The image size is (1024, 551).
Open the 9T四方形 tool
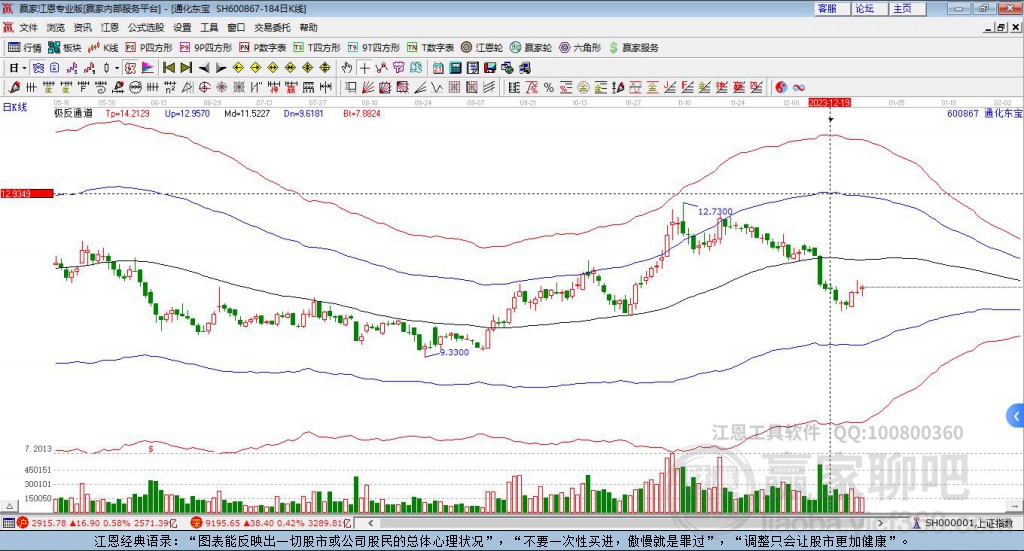pos(373,48)
